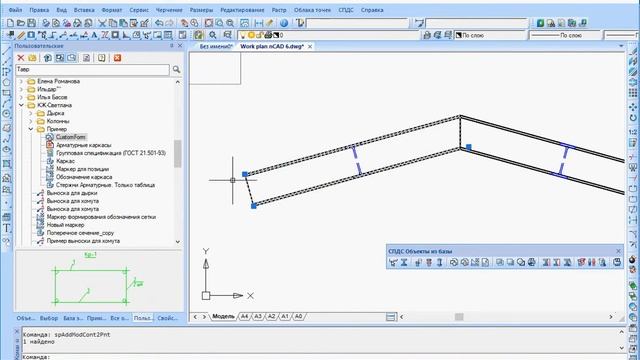Click the green book icon in top-right toolbar
640x360 pixels.
click(x=540, y=23)
